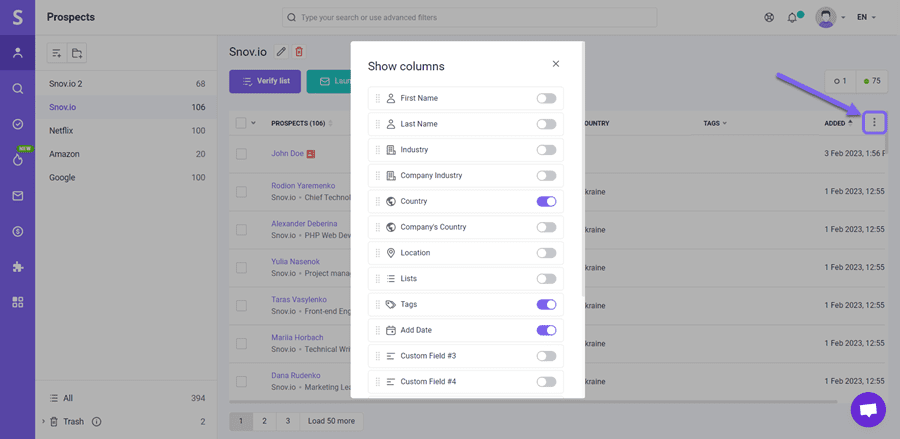The width and height of the screenshot is (900, 439).
Task: Click the drag handle beside Country
Action: [378, 201]
